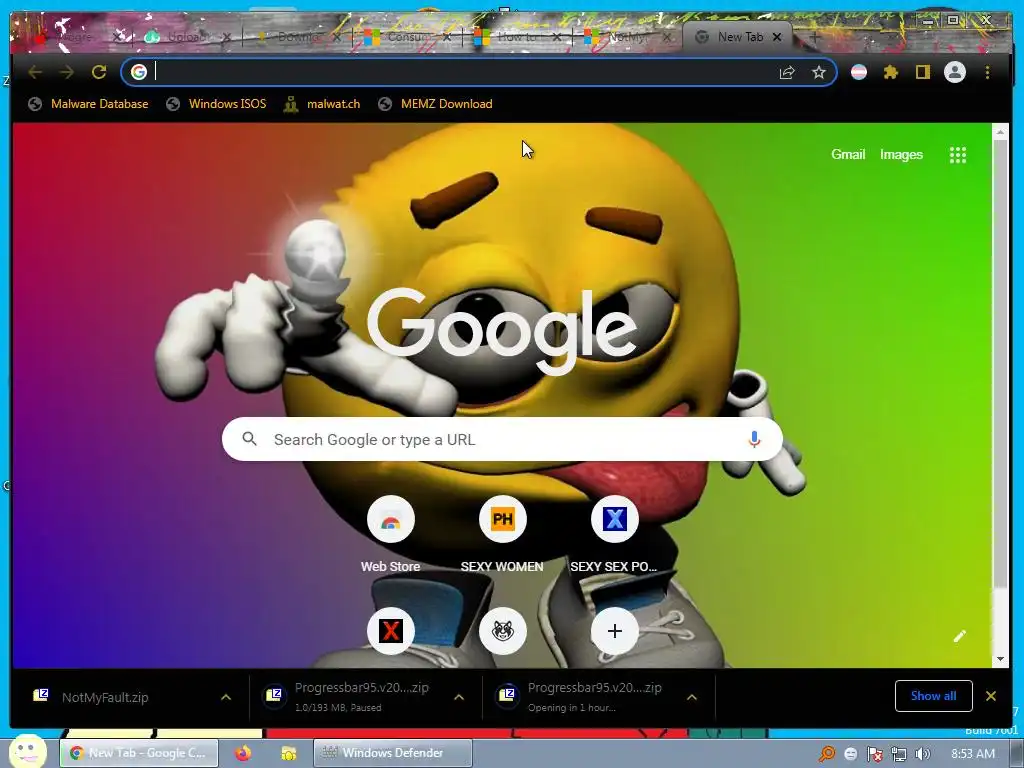Screen dimensions: 1024x768
Task: Click the Start button smiley
Action: [28, 751]
